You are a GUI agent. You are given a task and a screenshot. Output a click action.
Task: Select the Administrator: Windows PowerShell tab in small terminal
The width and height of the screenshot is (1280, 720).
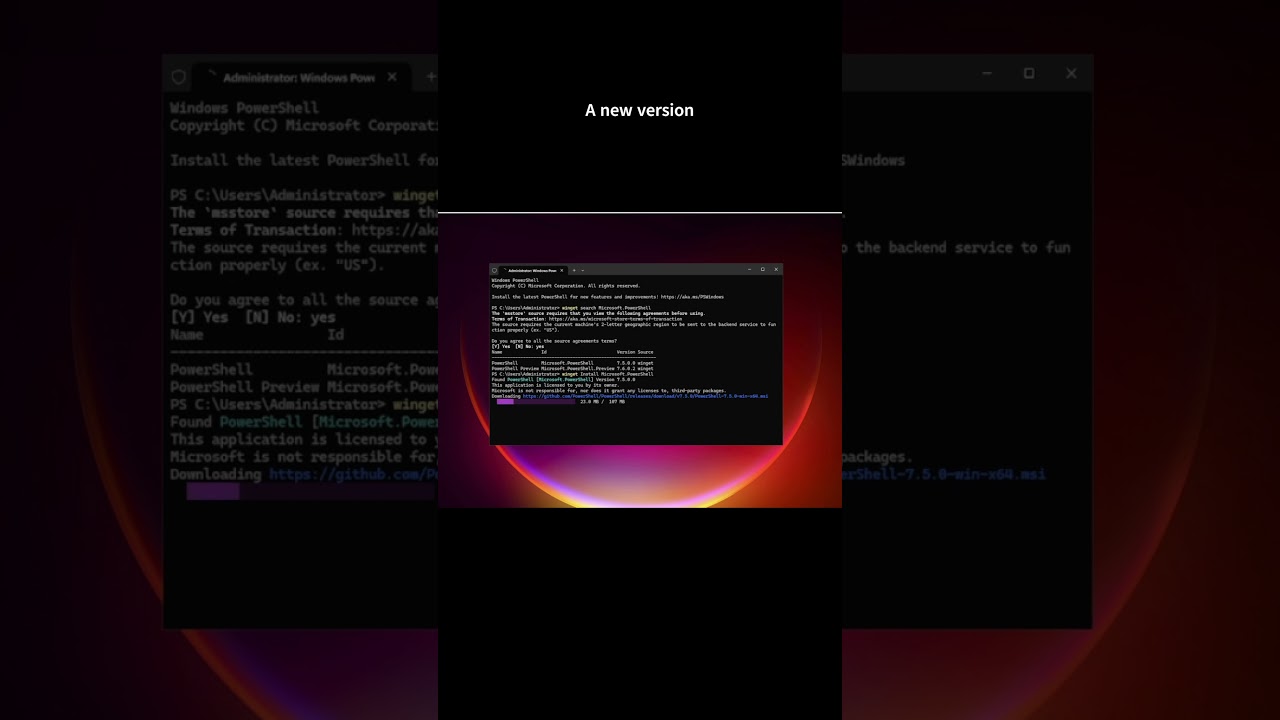(x=532, y=270)
